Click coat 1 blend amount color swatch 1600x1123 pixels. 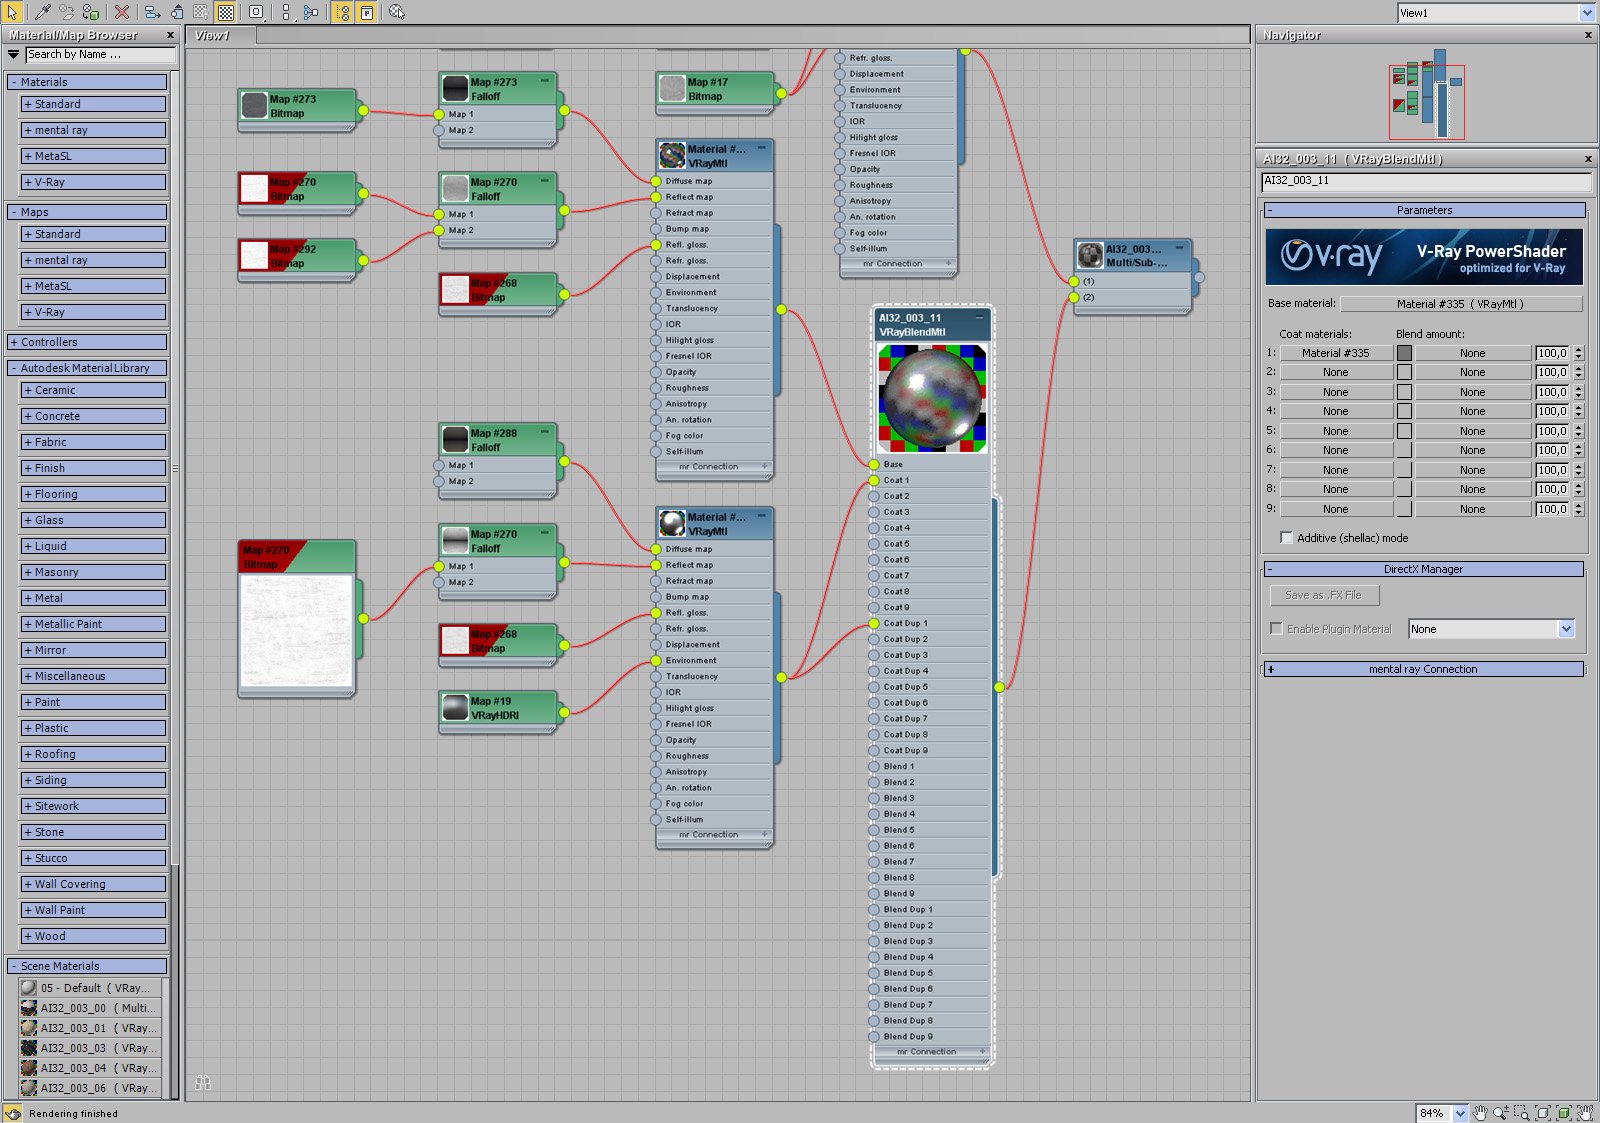1404,353
